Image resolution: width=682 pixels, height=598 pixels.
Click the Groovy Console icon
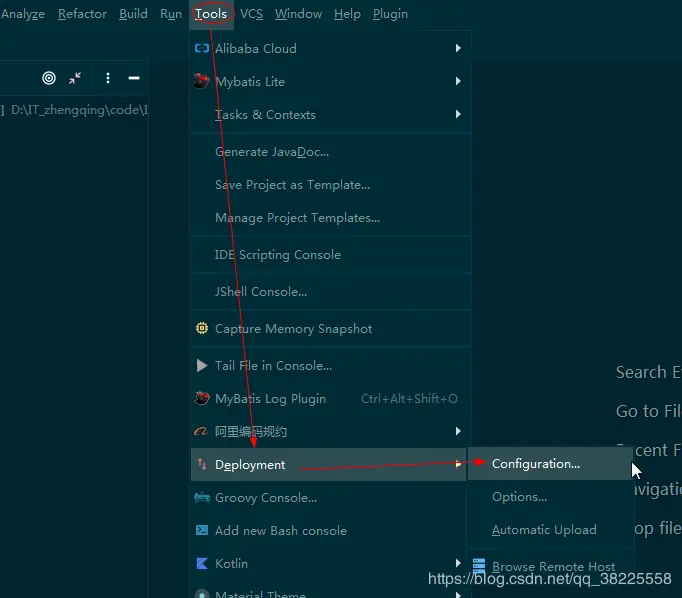coord(202,497)
